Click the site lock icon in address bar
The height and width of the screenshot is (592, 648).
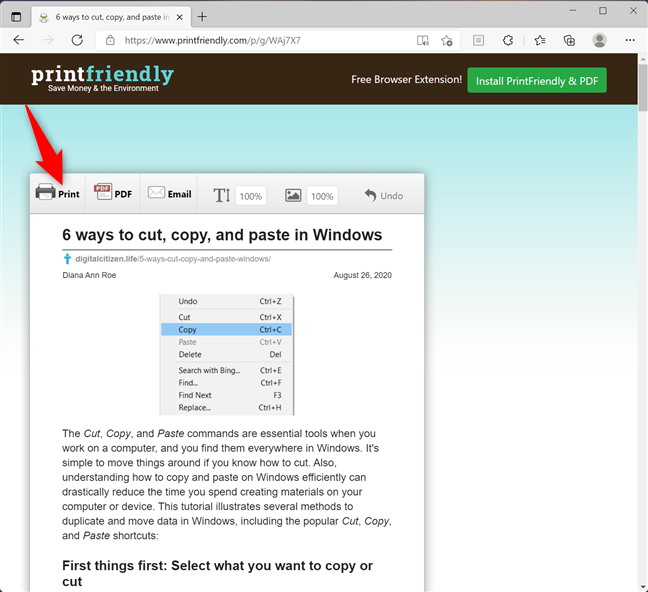(x=110, y=41)
